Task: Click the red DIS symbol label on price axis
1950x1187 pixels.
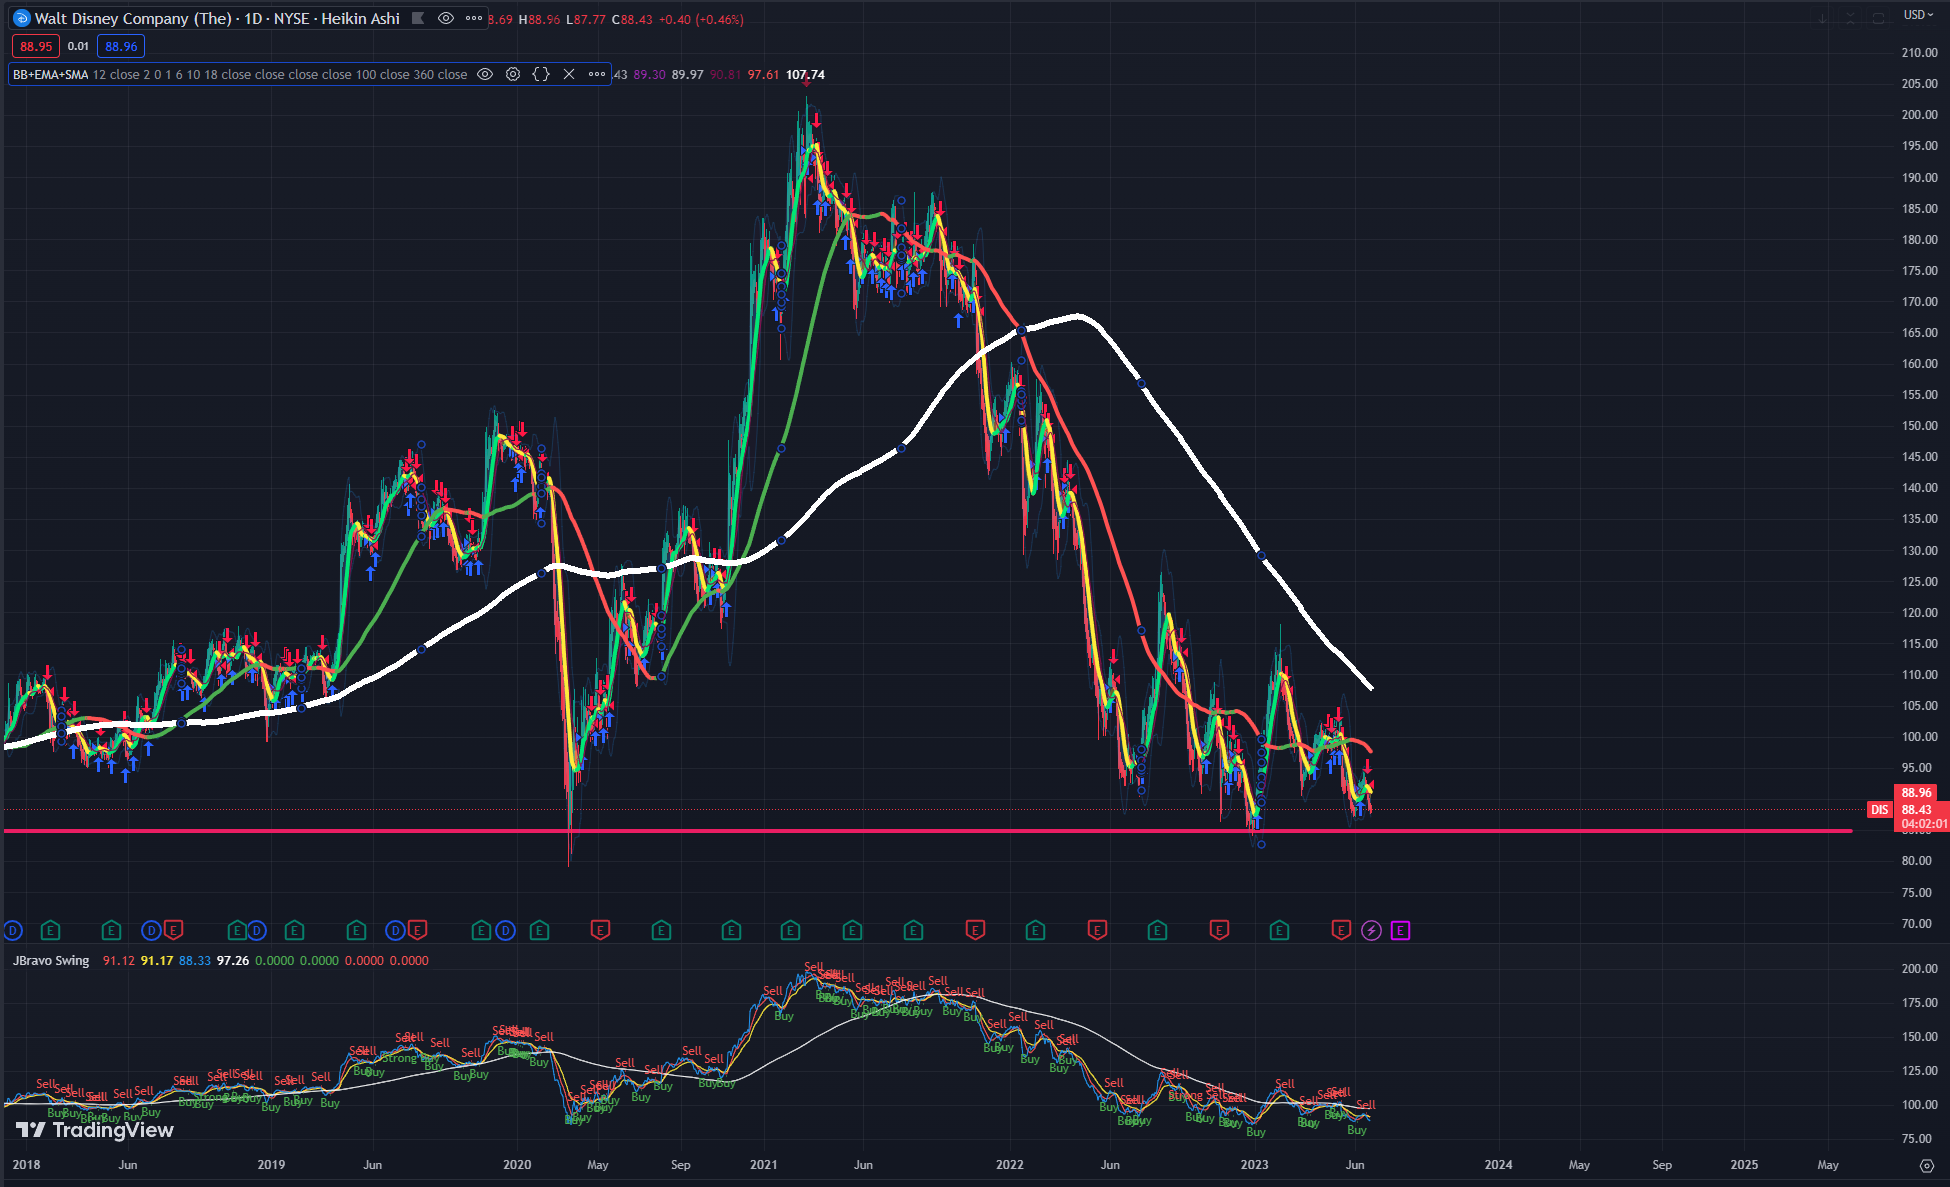Action: (1880, 810)
